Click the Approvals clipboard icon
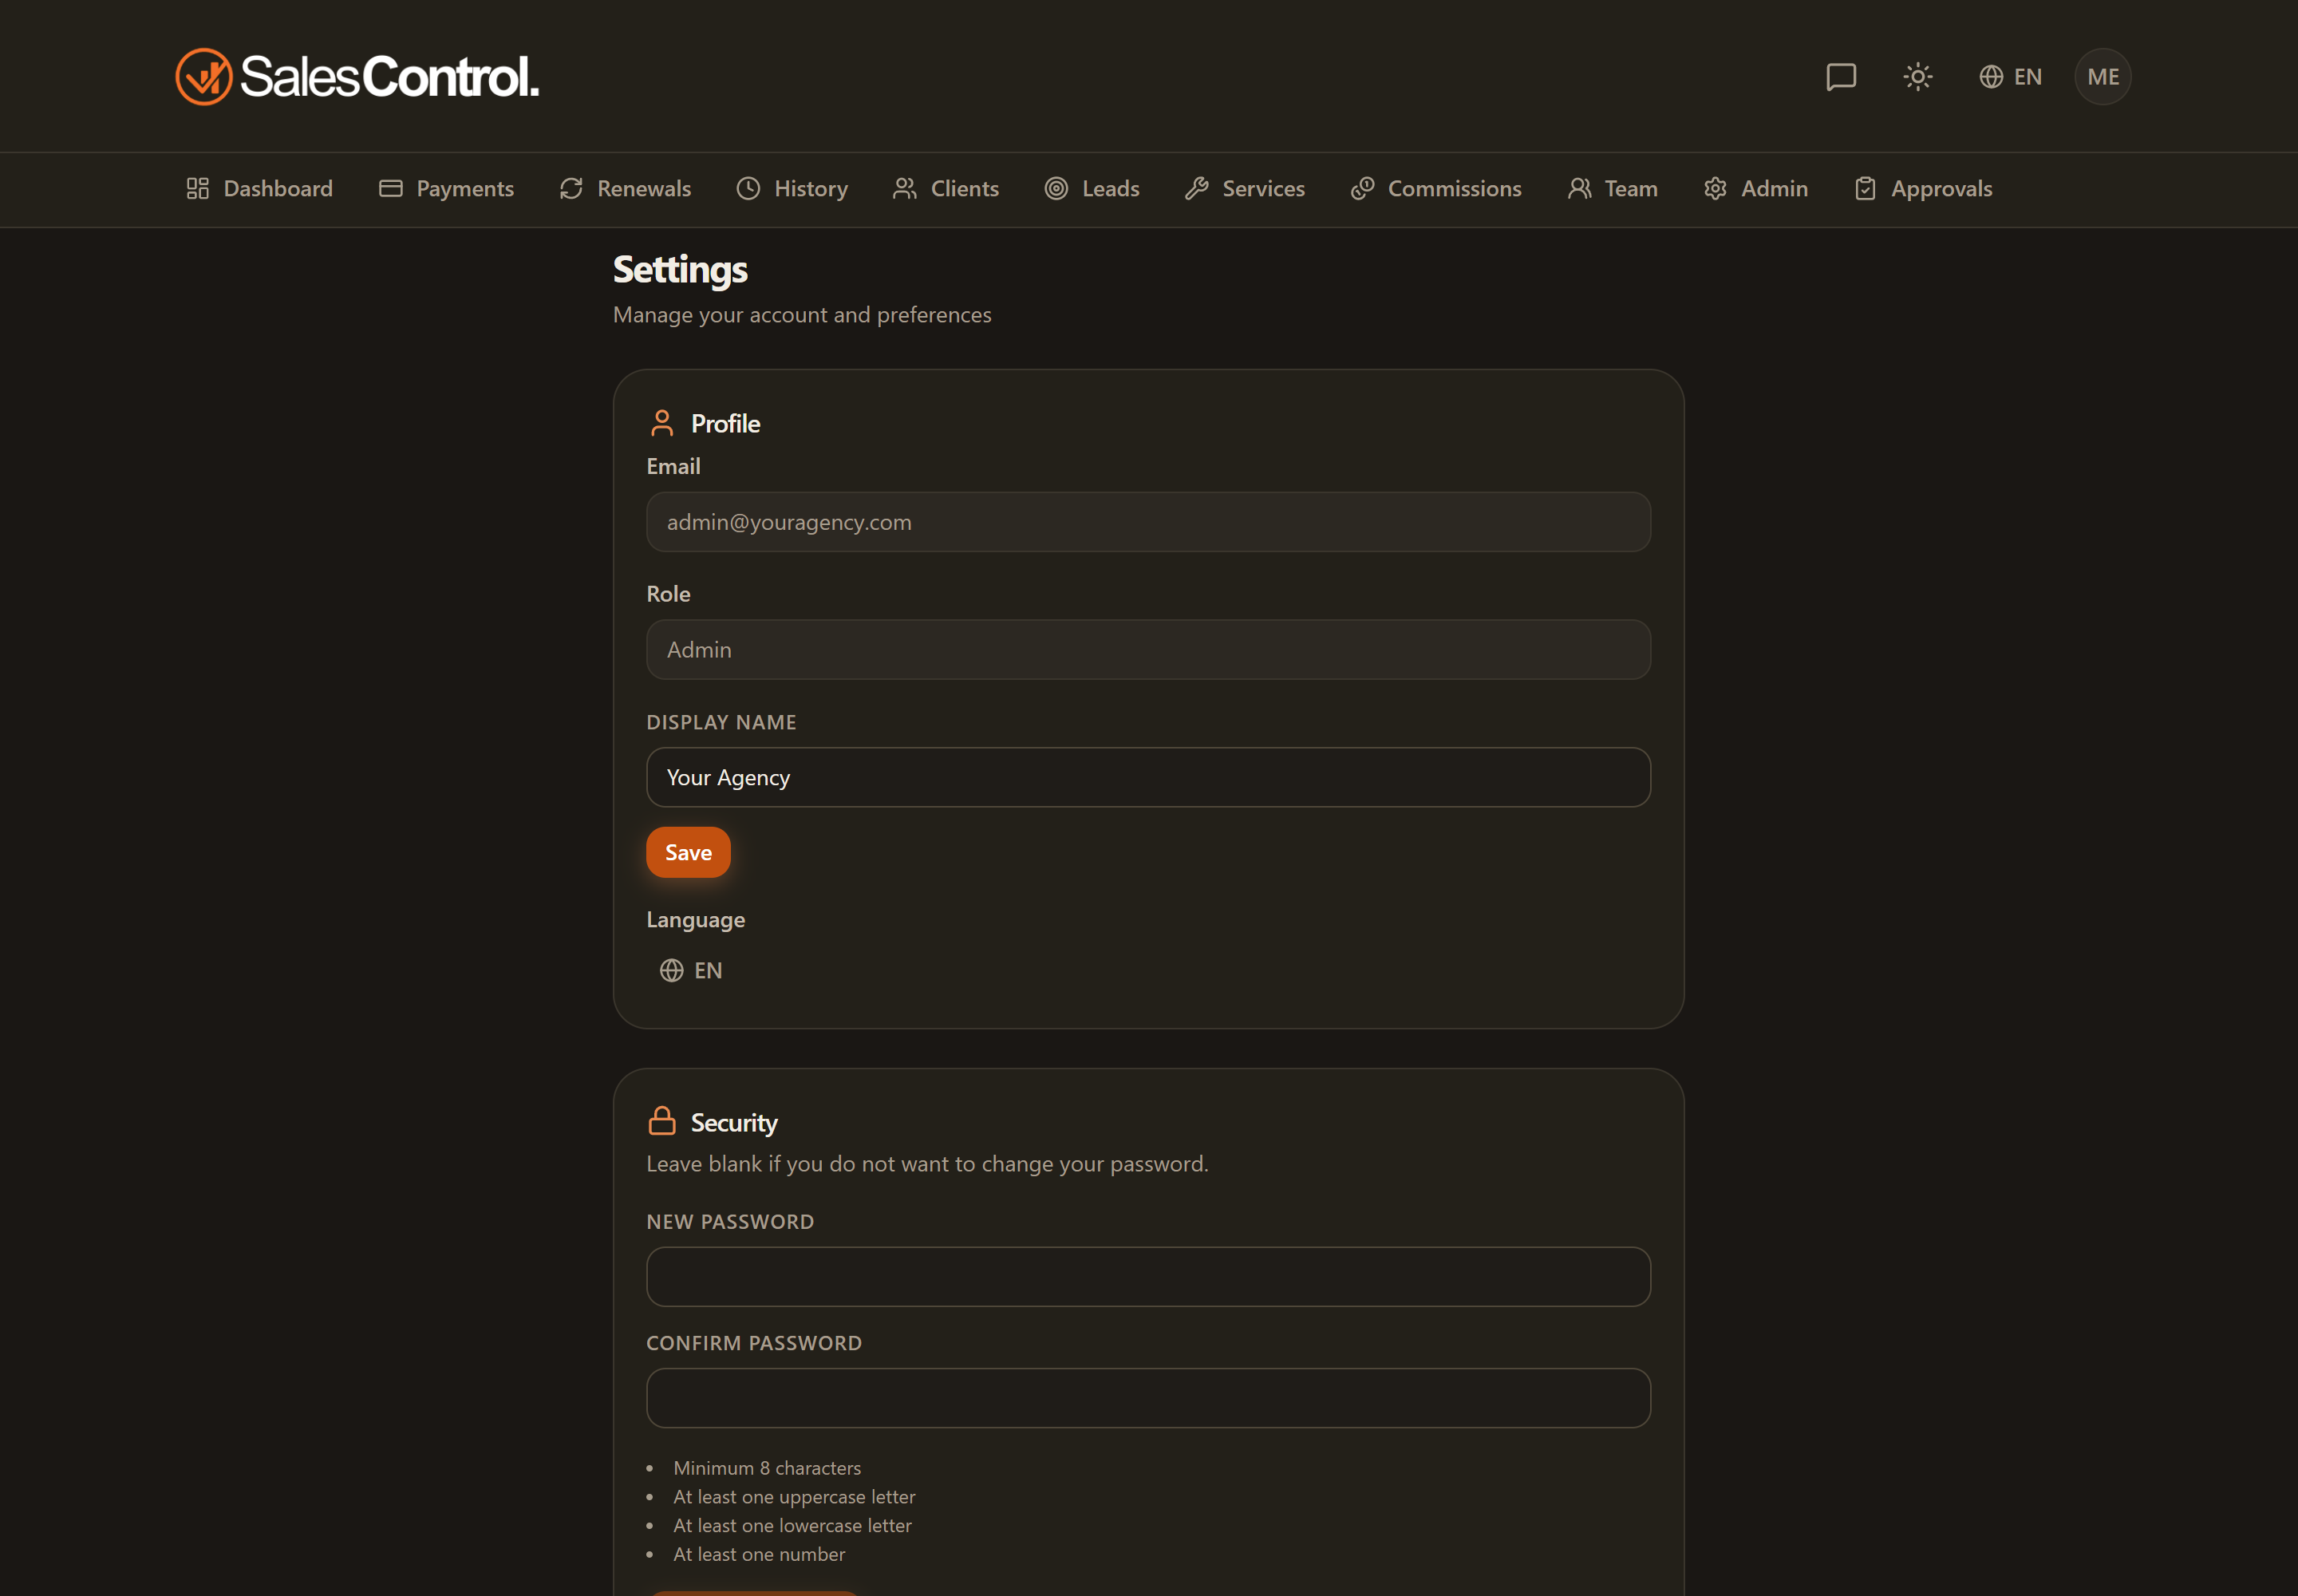Image resolution: width=2298 pixels, height=1596 pixels. (x=1865, y=189)
